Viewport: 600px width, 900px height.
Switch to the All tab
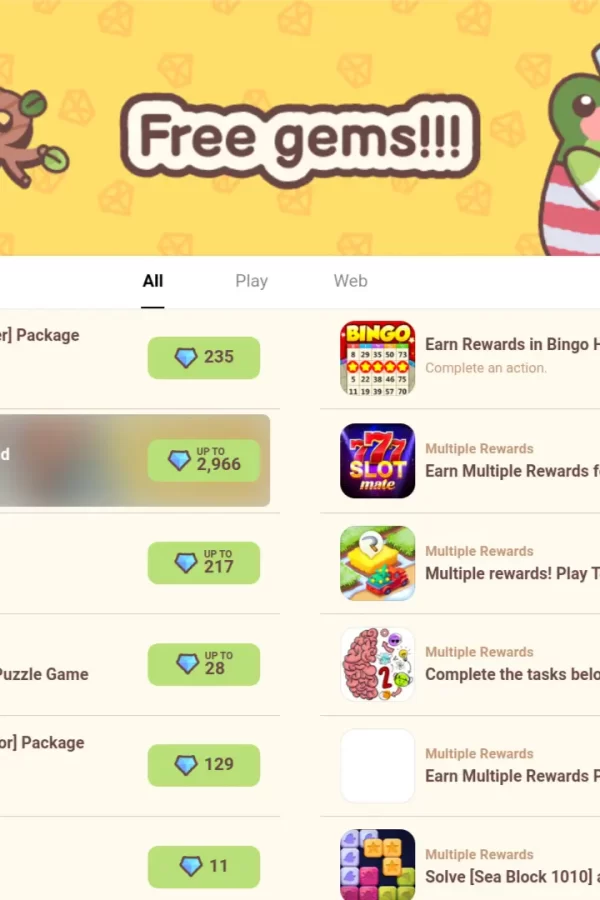pos(153,281)
